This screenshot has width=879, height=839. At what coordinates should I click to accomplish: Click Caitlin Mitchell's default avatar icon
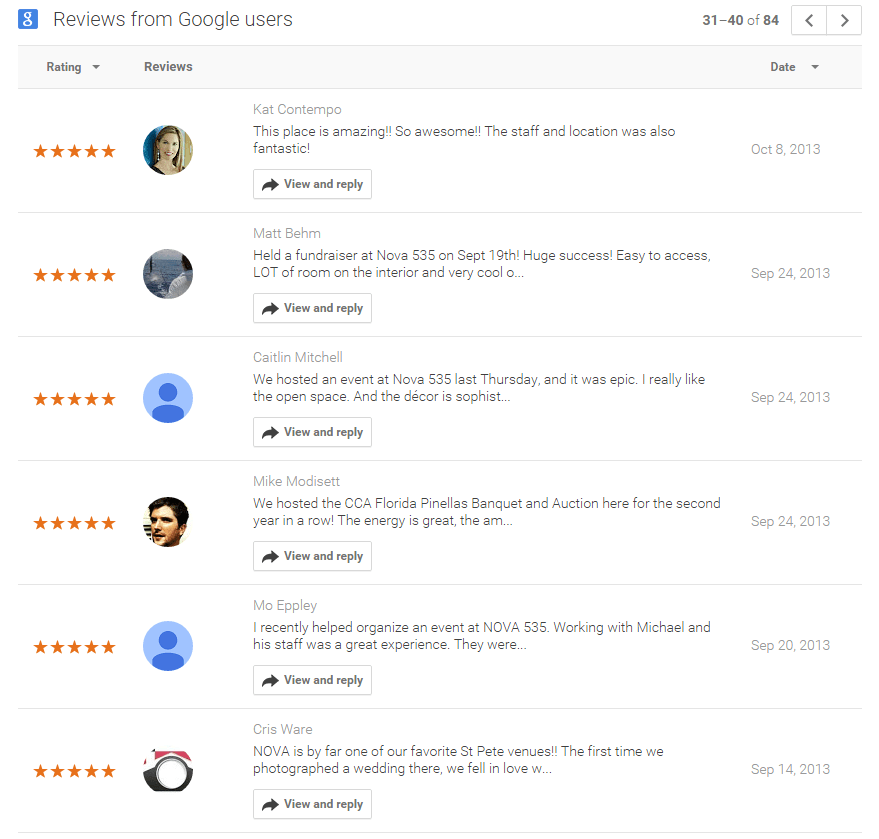(168, 398)
